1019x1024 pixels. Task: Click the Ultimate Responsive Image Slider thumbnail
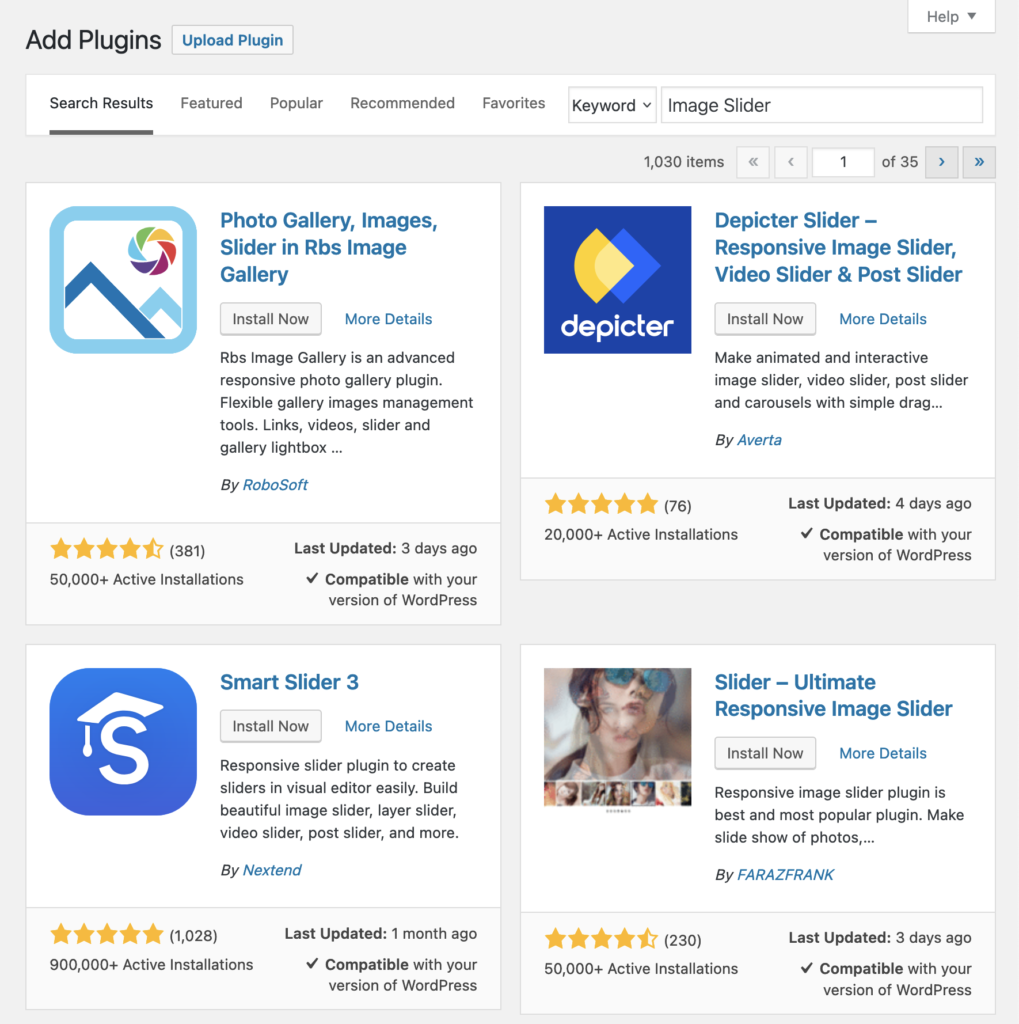click(617, 737)
